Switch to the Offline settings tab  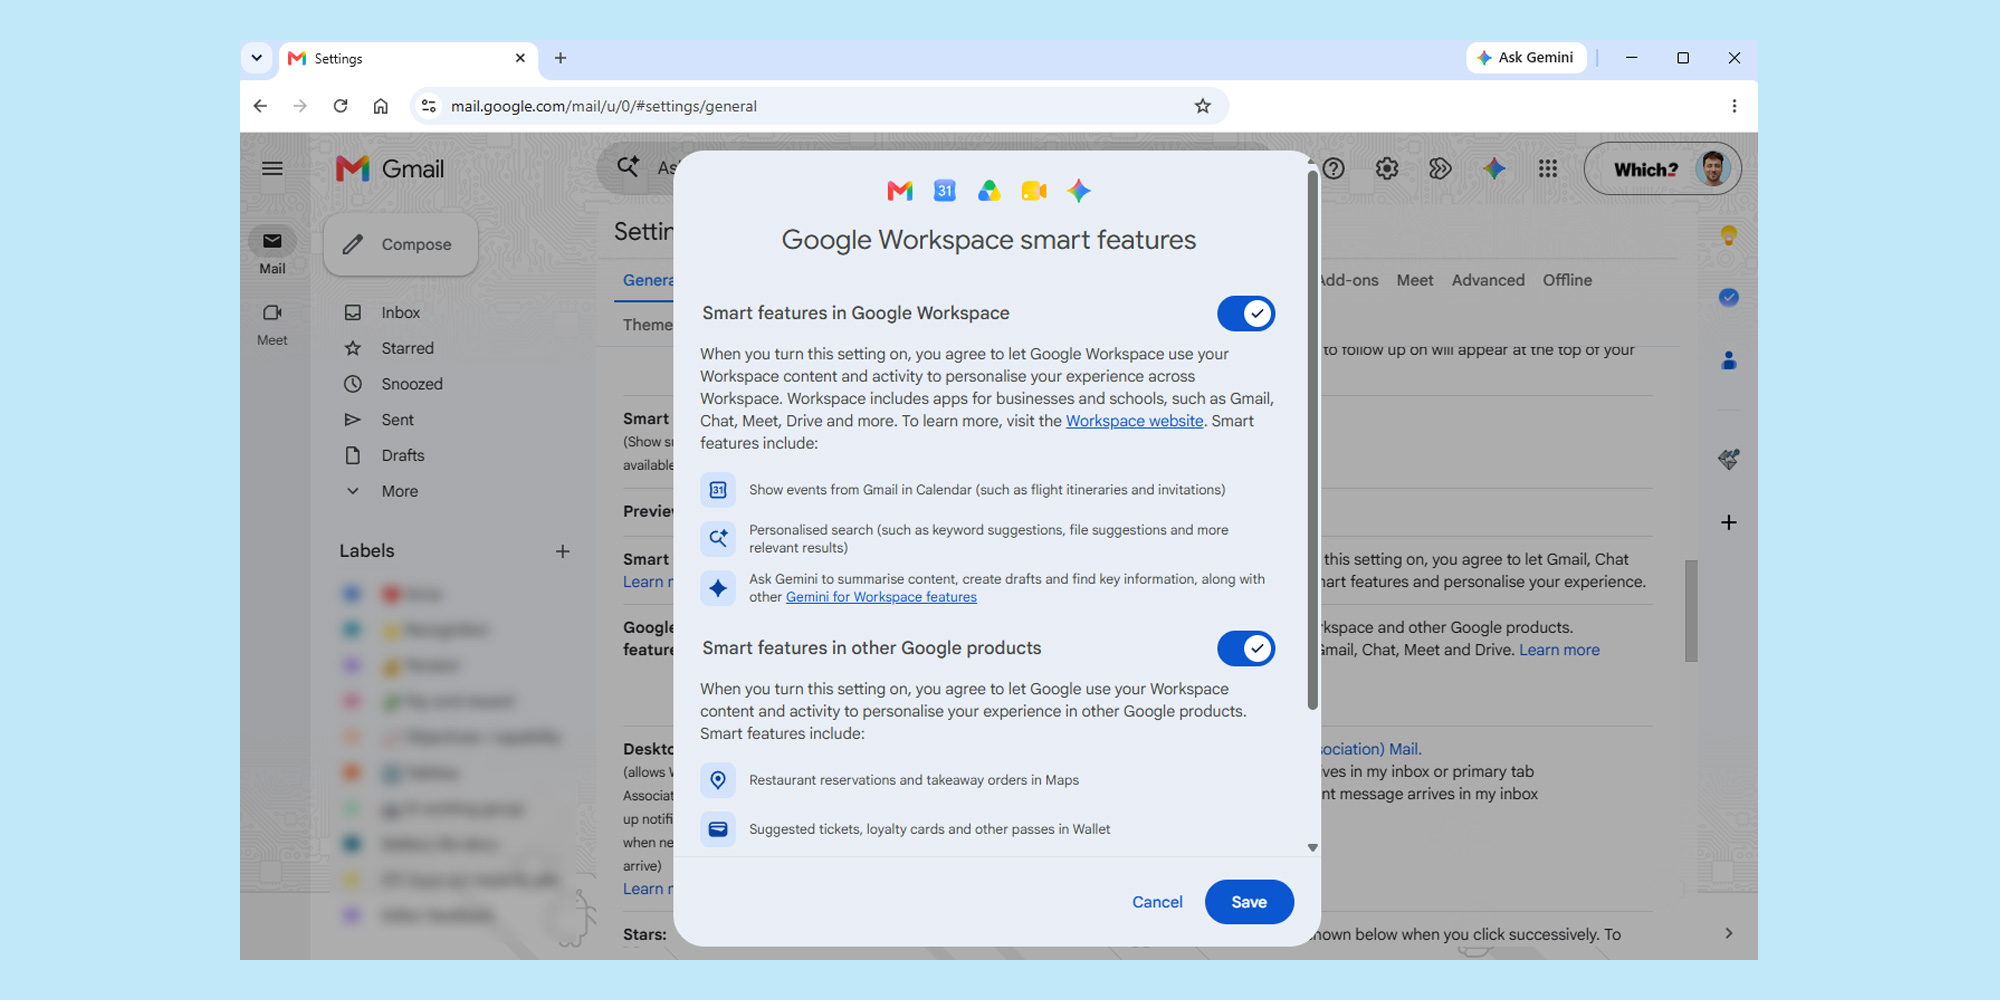point(1567,281)
